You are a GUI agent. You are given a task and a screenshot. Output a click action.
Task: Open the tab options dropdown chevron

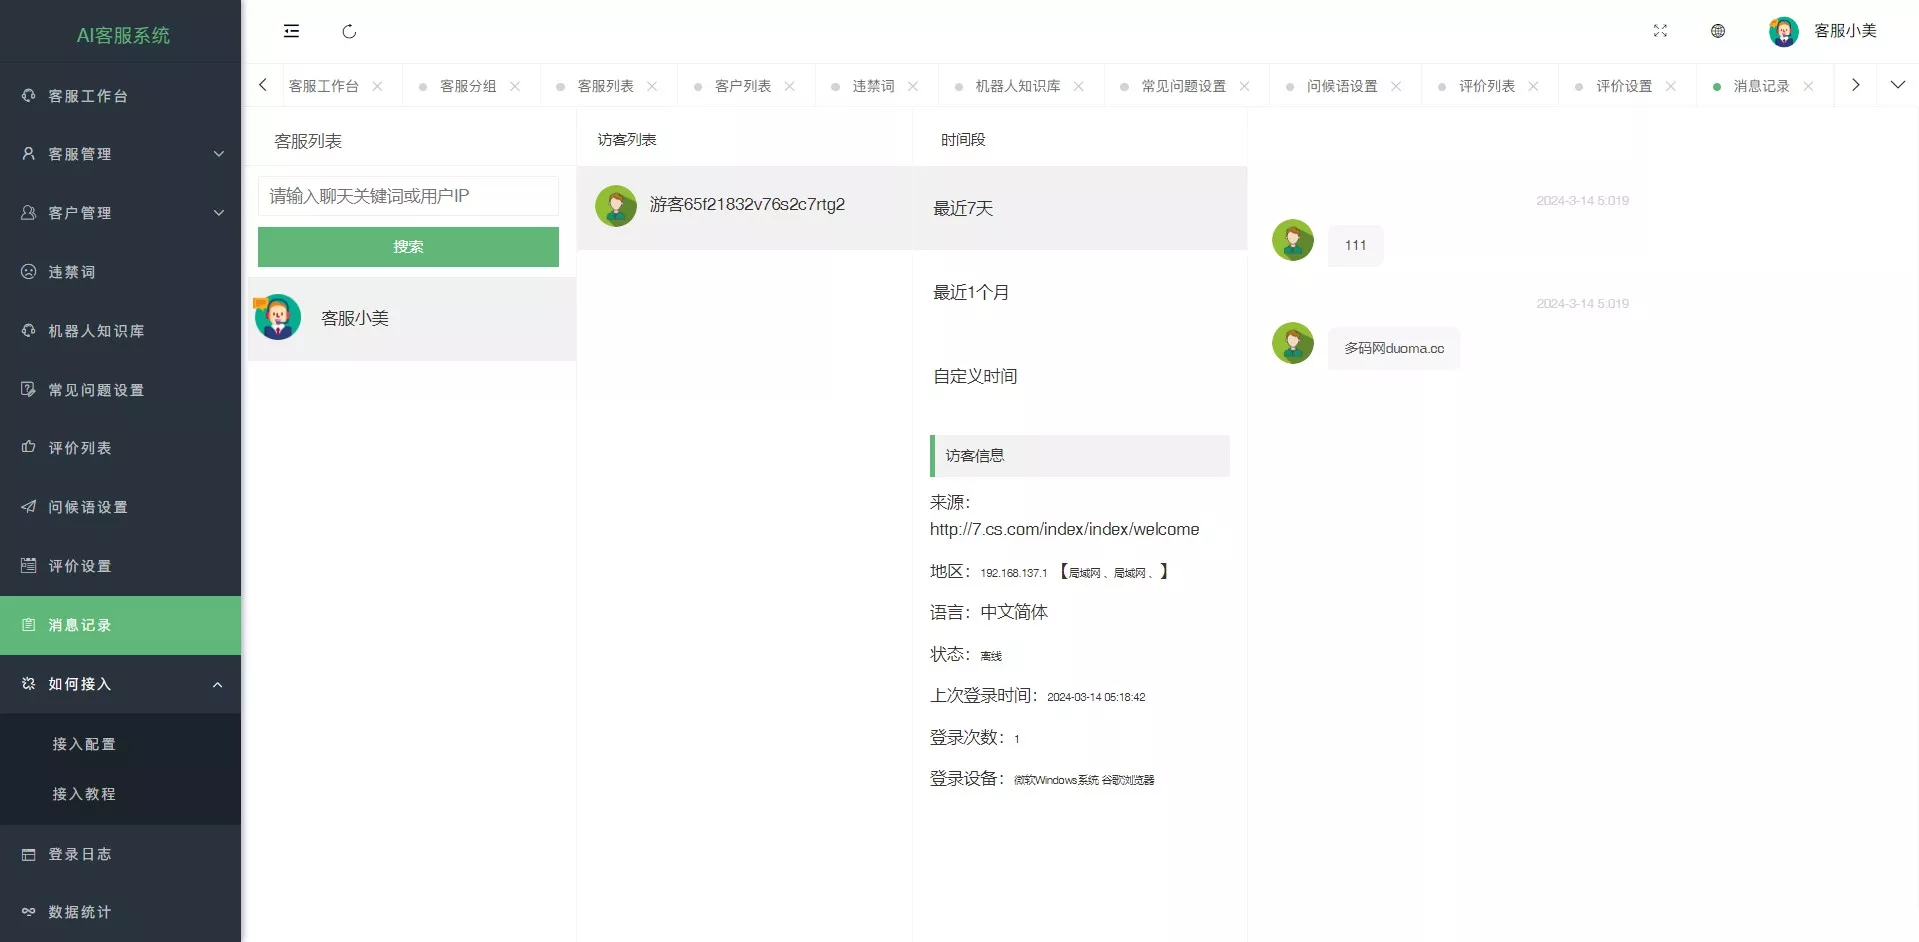(1897, 85)
